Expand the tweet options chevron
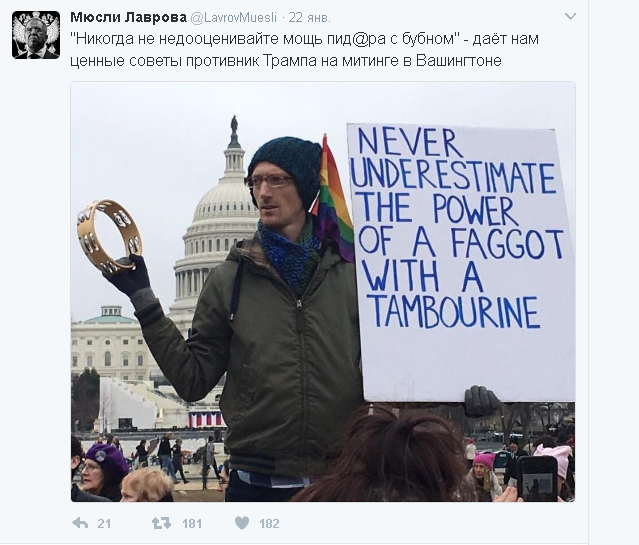The width and height of the screenshot is (639, 545). (570, 17)
